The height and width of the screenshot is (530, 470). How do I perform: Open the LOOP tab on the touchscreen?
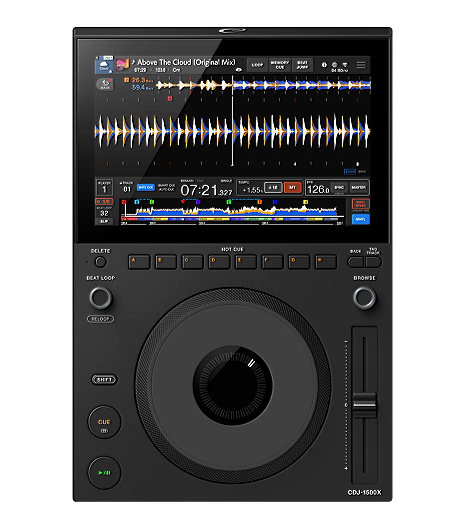pyautogui.click(x=257, y=65)
